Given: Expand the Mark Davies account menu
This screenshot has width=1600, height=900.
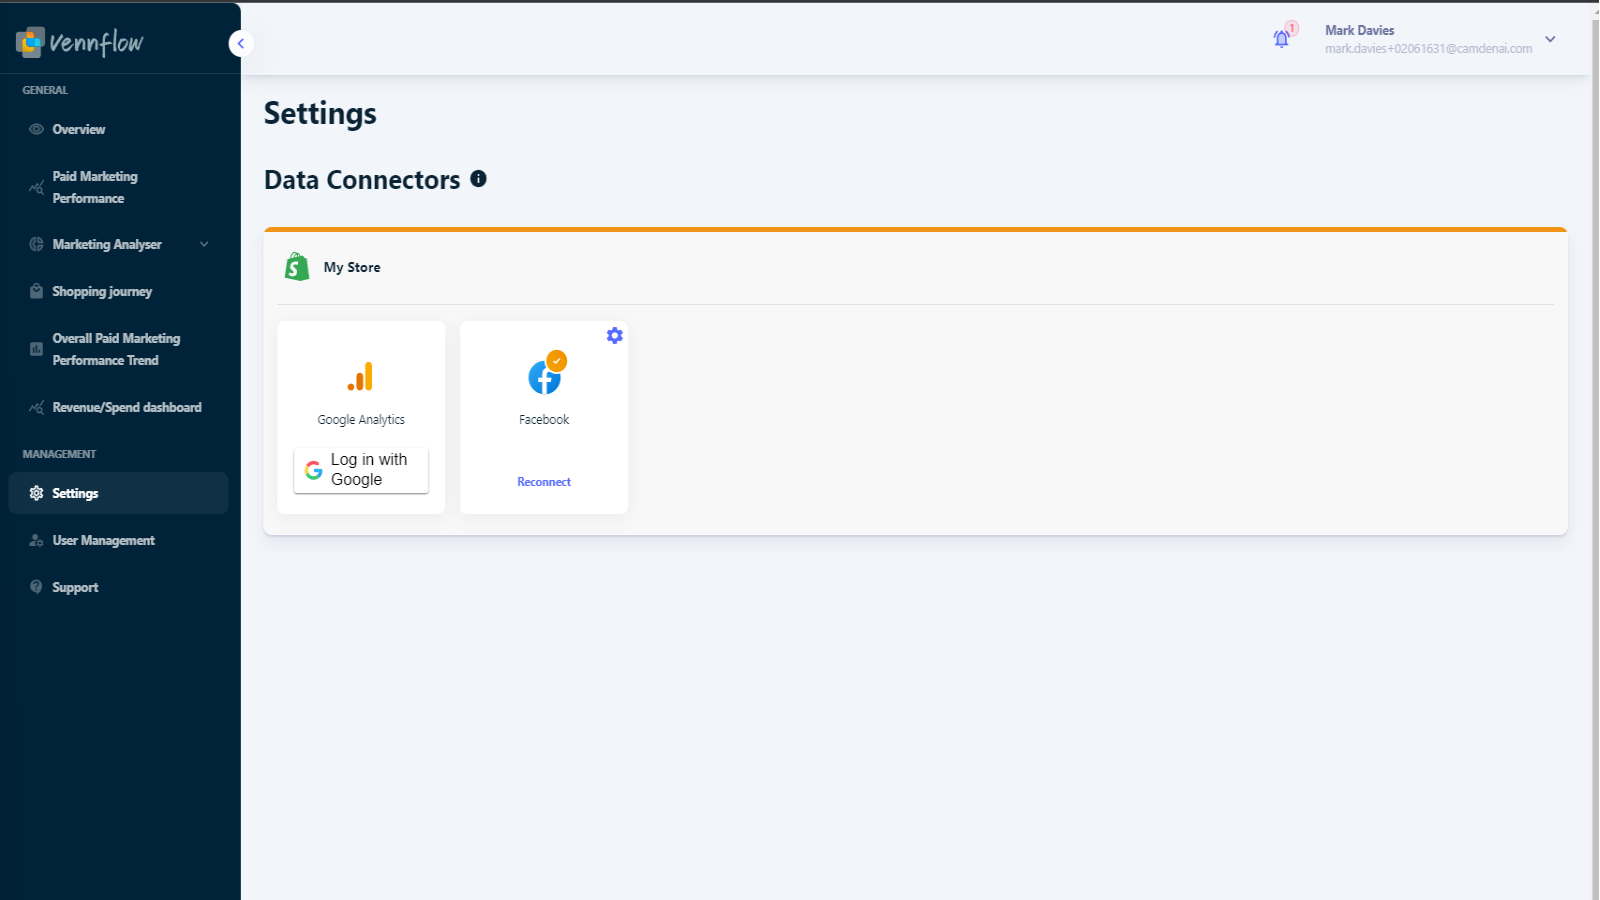Looking at the screenshot, I should point(1550,39).
